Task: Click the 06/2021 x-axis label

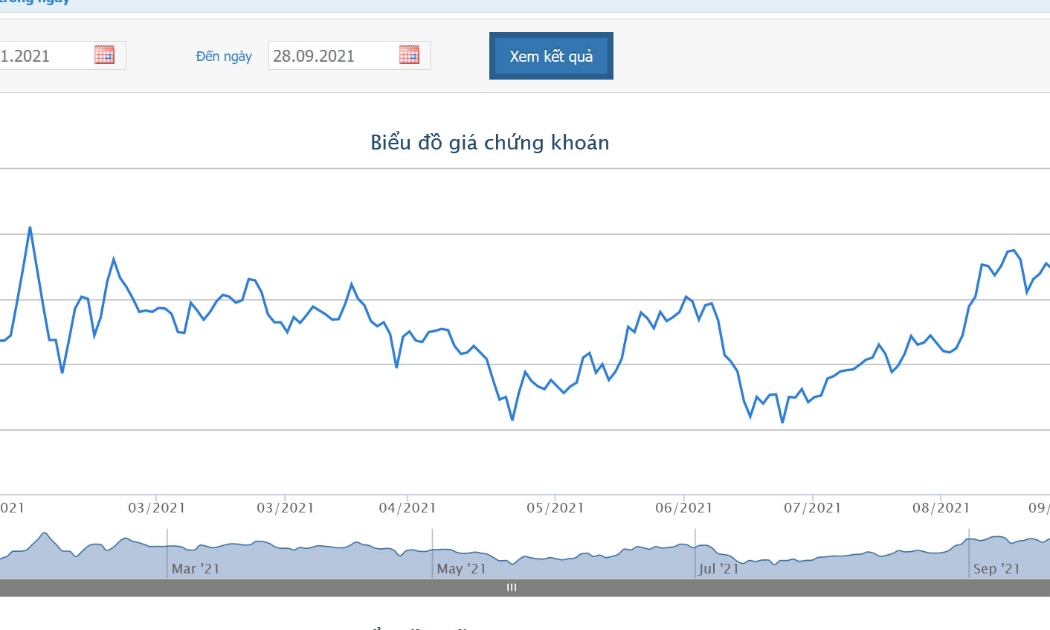Action: coord(684,508)
